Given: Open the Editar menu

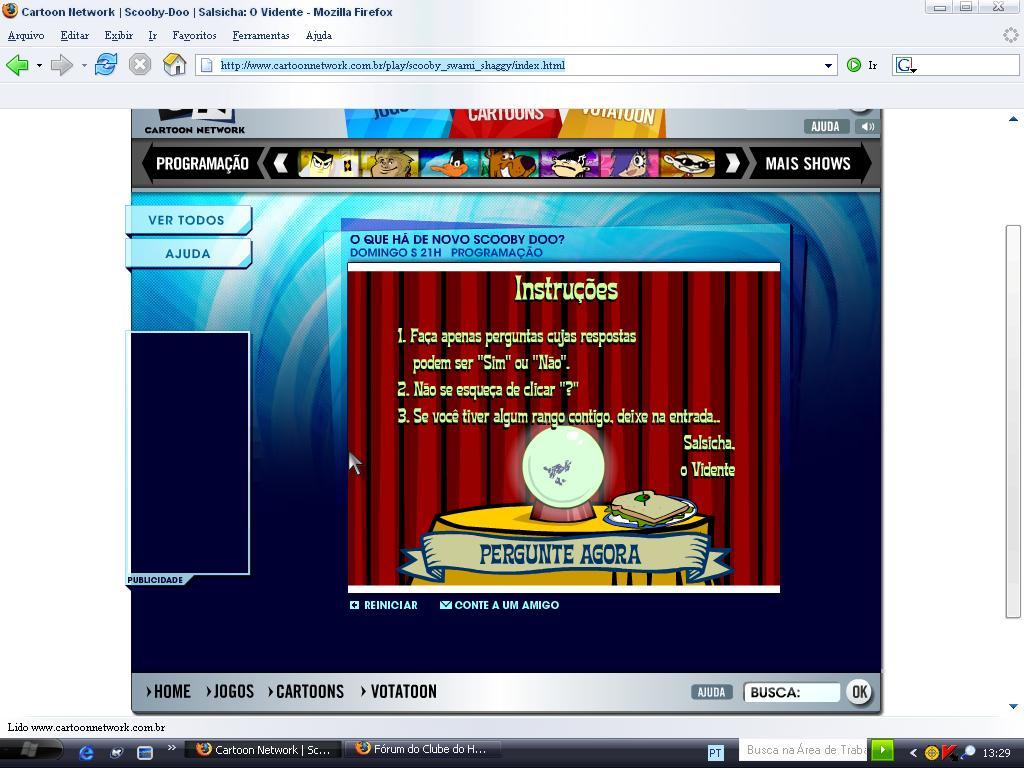Looking at the screenshot, I should [74, 35].
